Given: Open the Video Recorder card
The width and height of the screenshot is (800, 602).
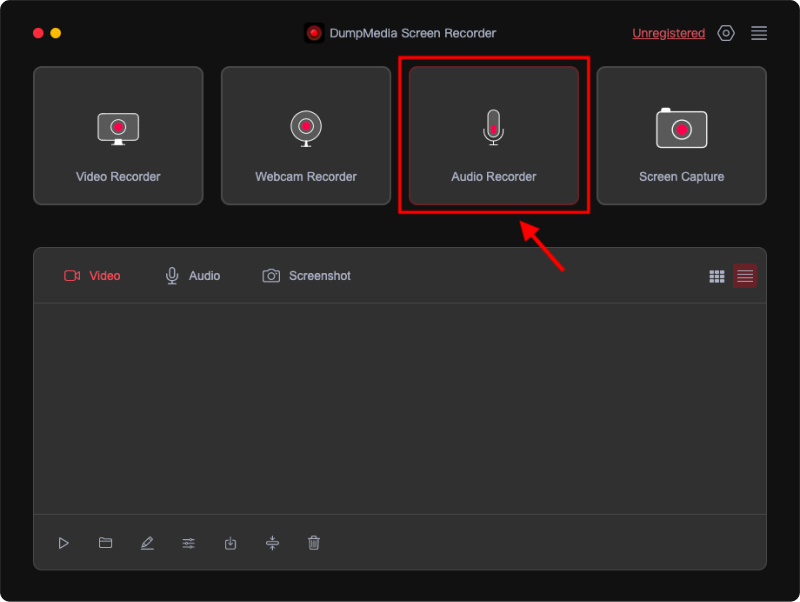Looking at the screenshot, I should pyautogui.click(x=118, y=136).
